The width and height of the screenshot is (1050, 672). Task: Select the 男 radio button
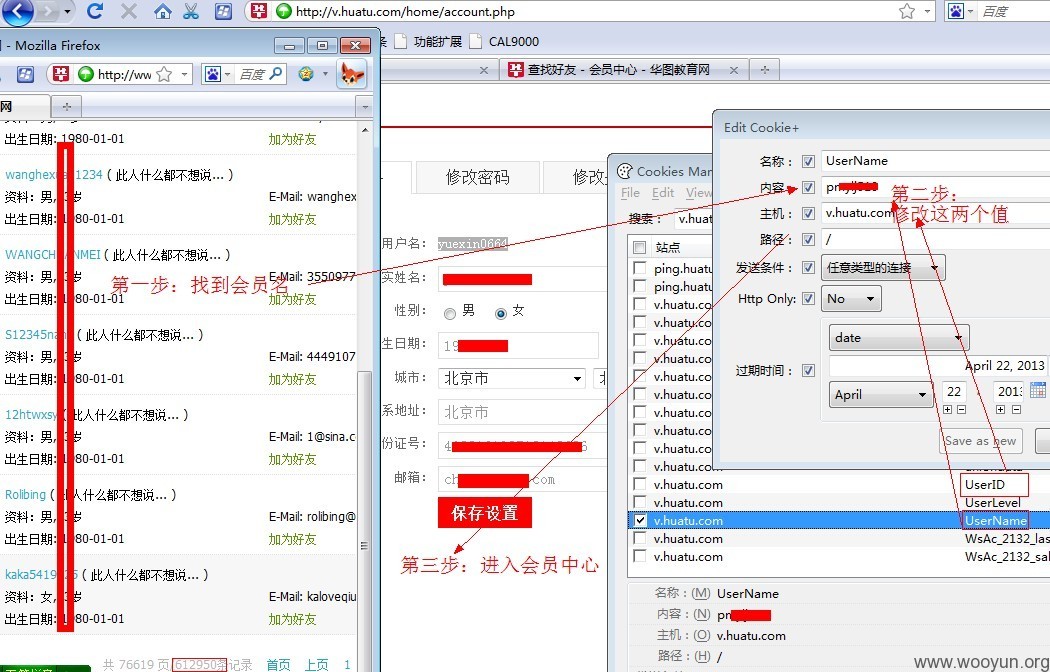click(450, 313)
